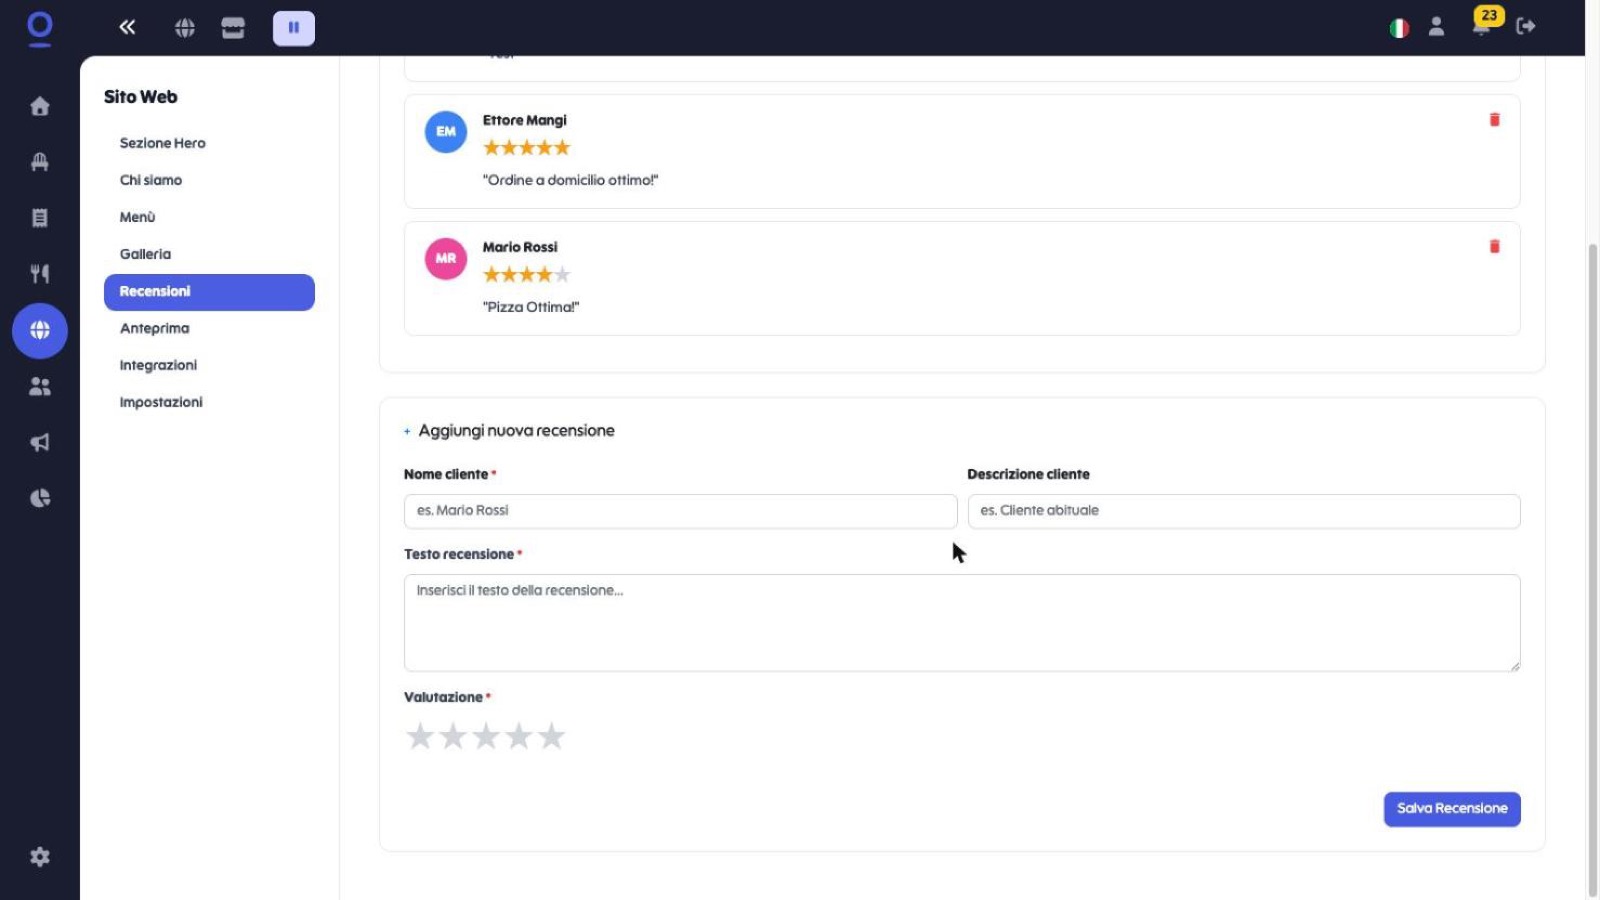Select the highlighted website globe sidebar icon
The image size is (1600, 900).
(x=40, y=330)
